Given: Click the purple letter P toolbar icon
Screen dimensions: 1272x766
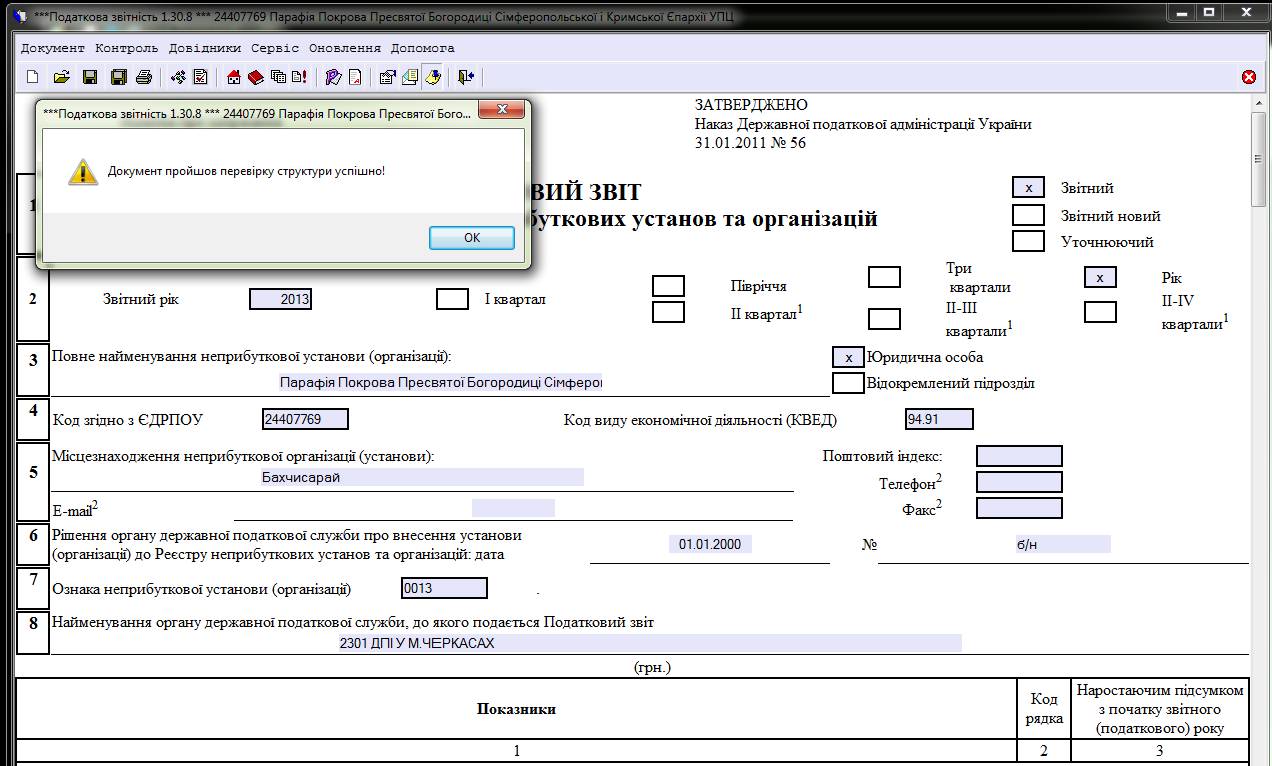Looking at the screenshot, I should (x=333, y=77).
